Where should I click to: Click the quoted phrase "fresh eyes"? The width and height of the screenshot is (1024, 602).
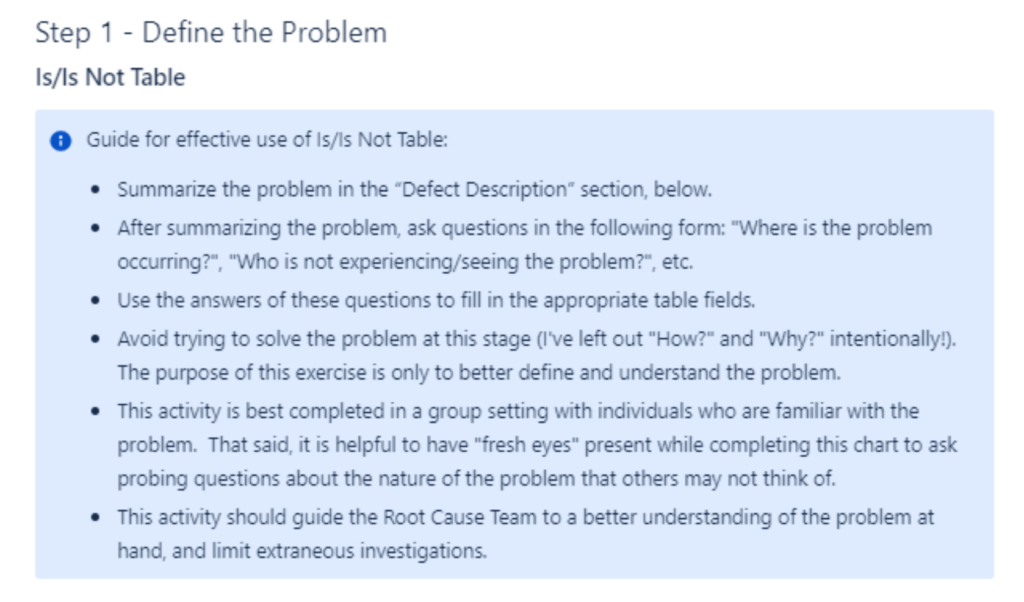[526, 445]
